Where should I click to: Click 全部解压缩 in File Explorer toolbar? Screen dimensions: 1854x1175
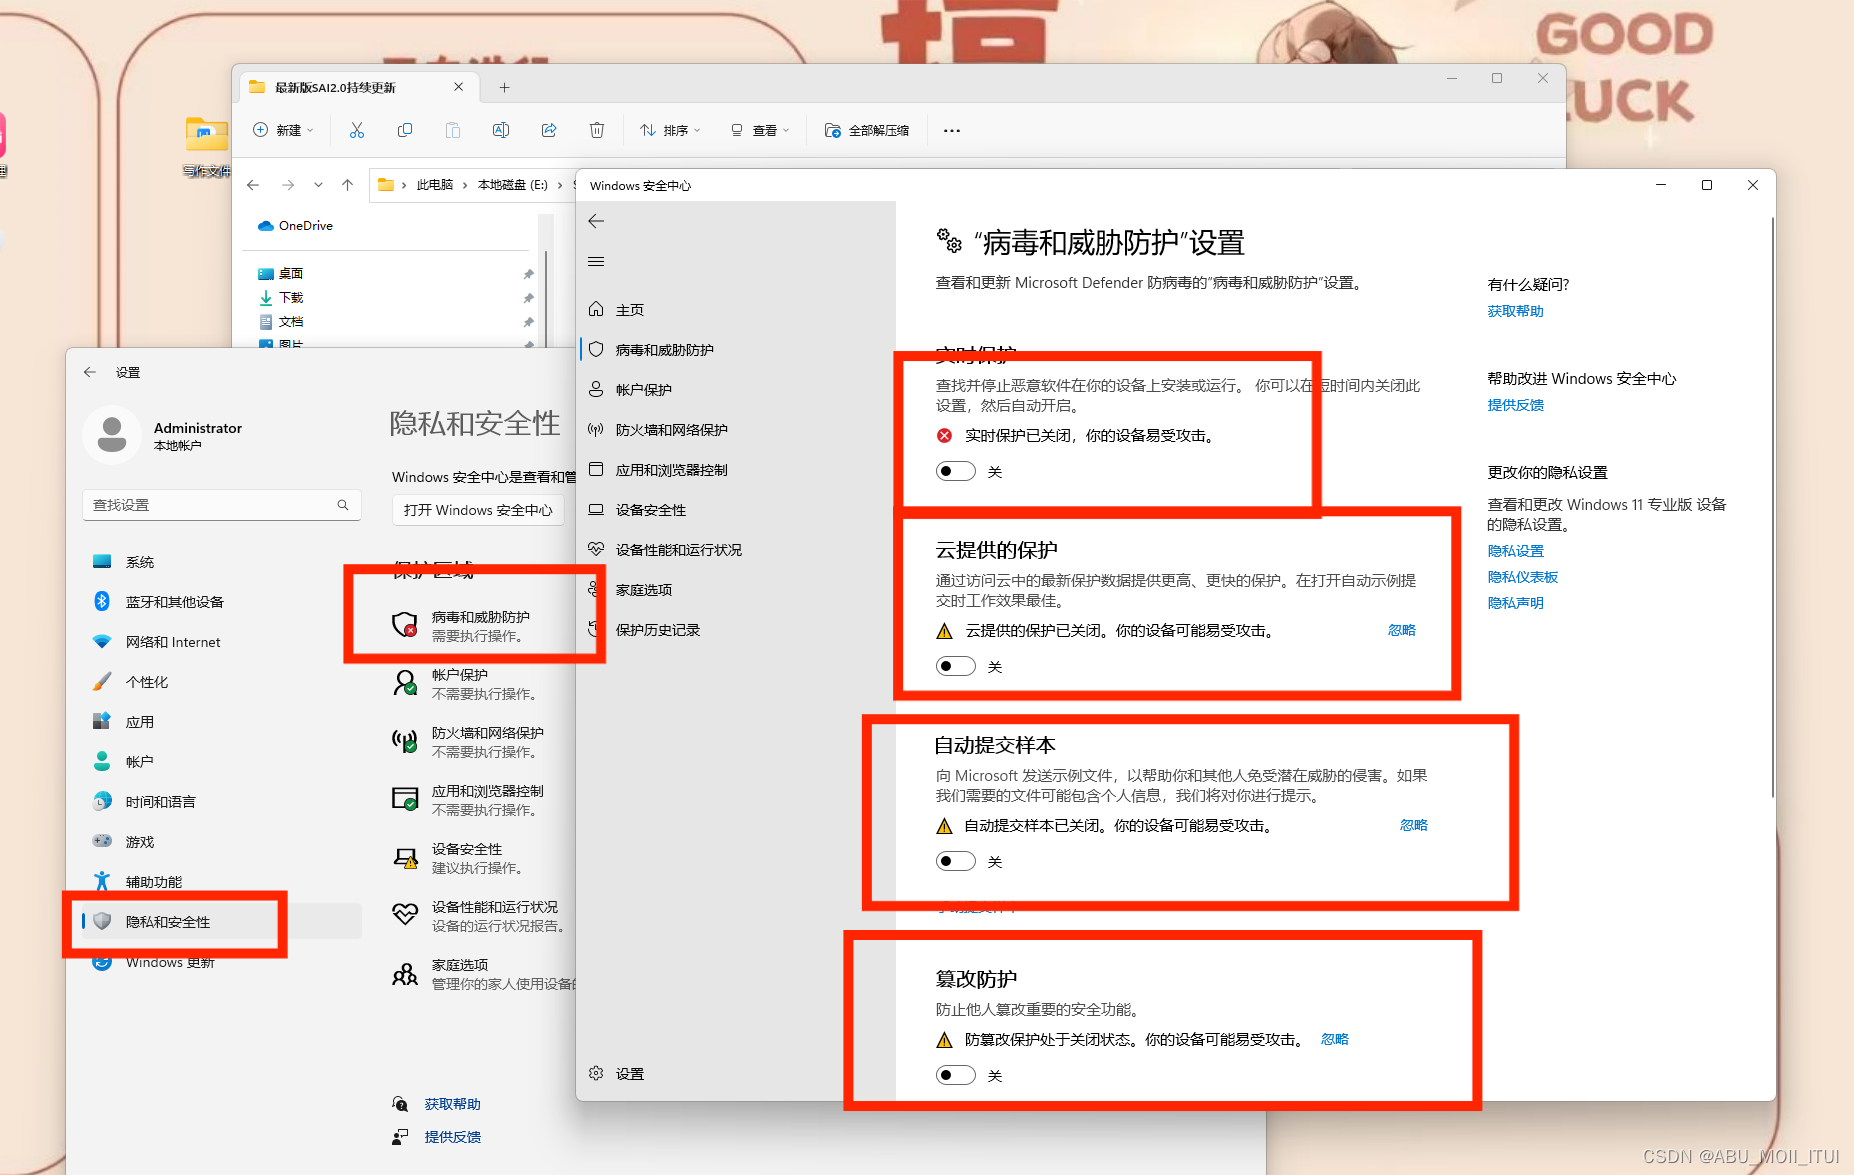tap(866, 130)
